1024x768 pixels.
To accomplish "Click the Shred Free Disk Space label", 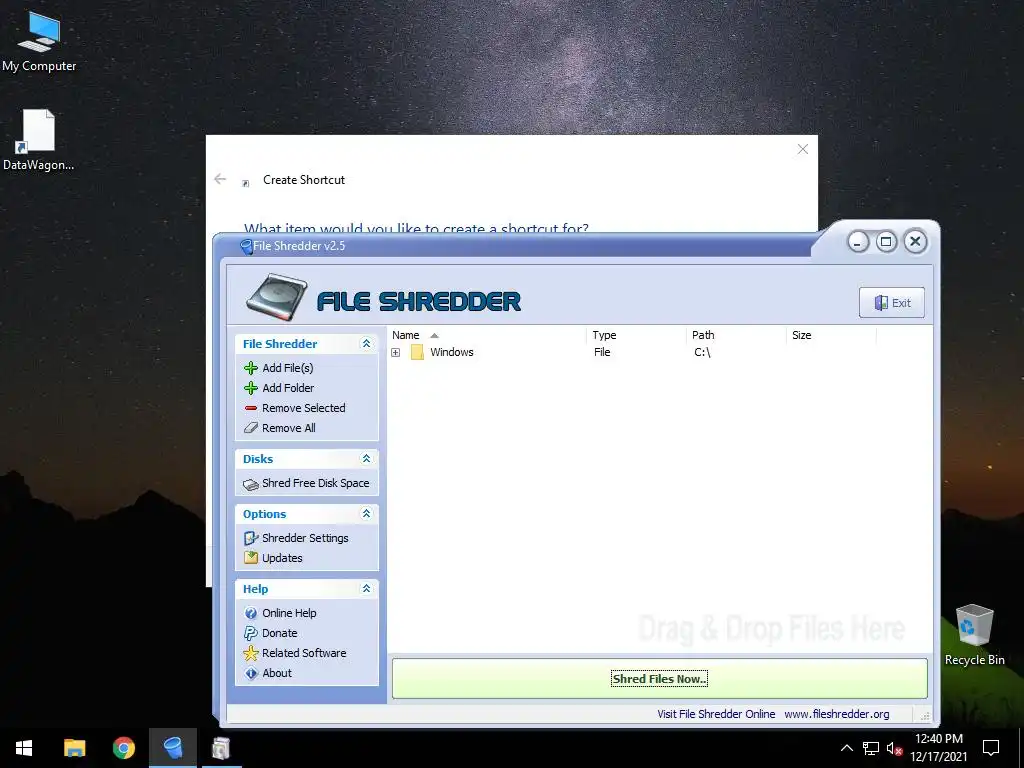I will click(315, 483).
